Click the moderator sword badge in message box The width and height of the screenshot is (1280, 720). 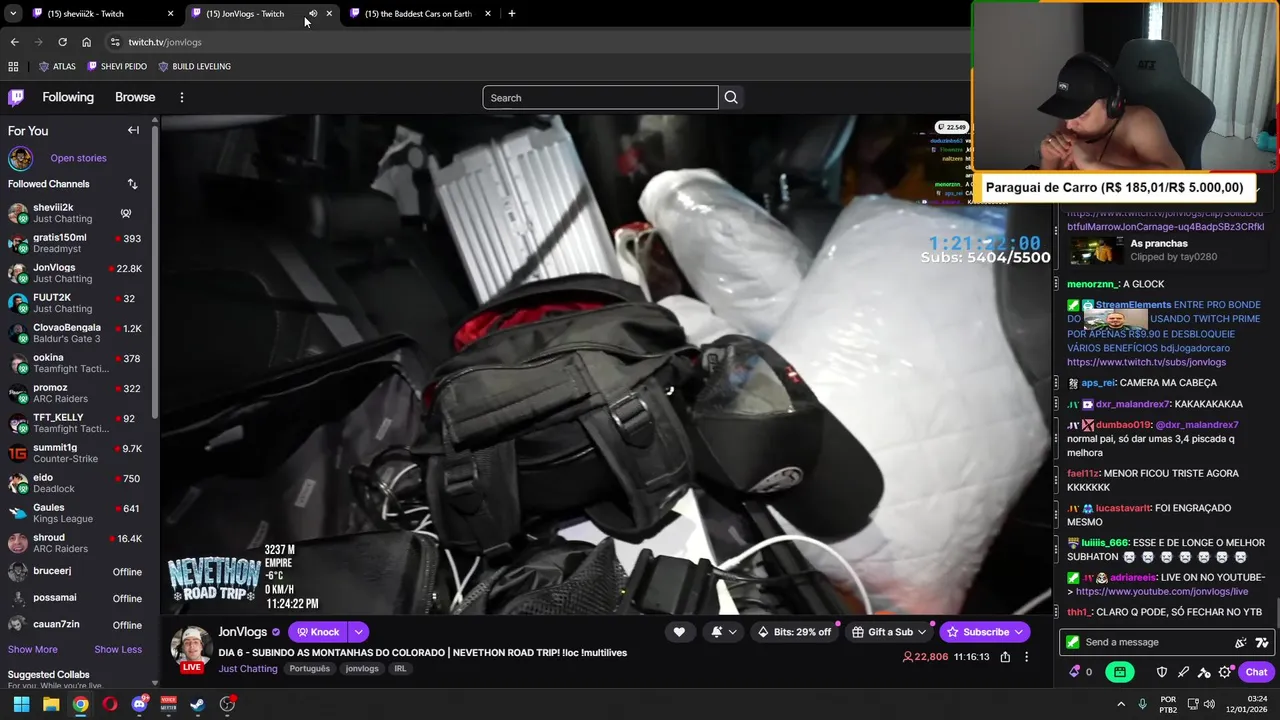(x=1073, y=642)
